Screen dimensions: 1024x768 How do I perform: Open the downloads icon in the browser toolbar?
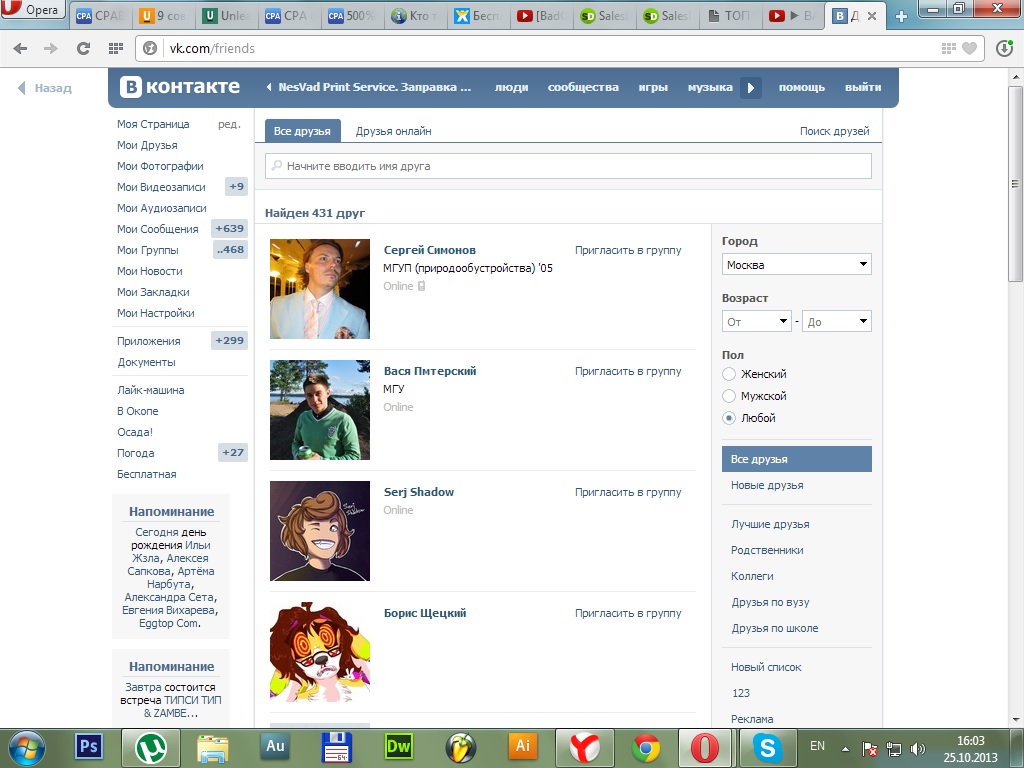click(1004, 48)
